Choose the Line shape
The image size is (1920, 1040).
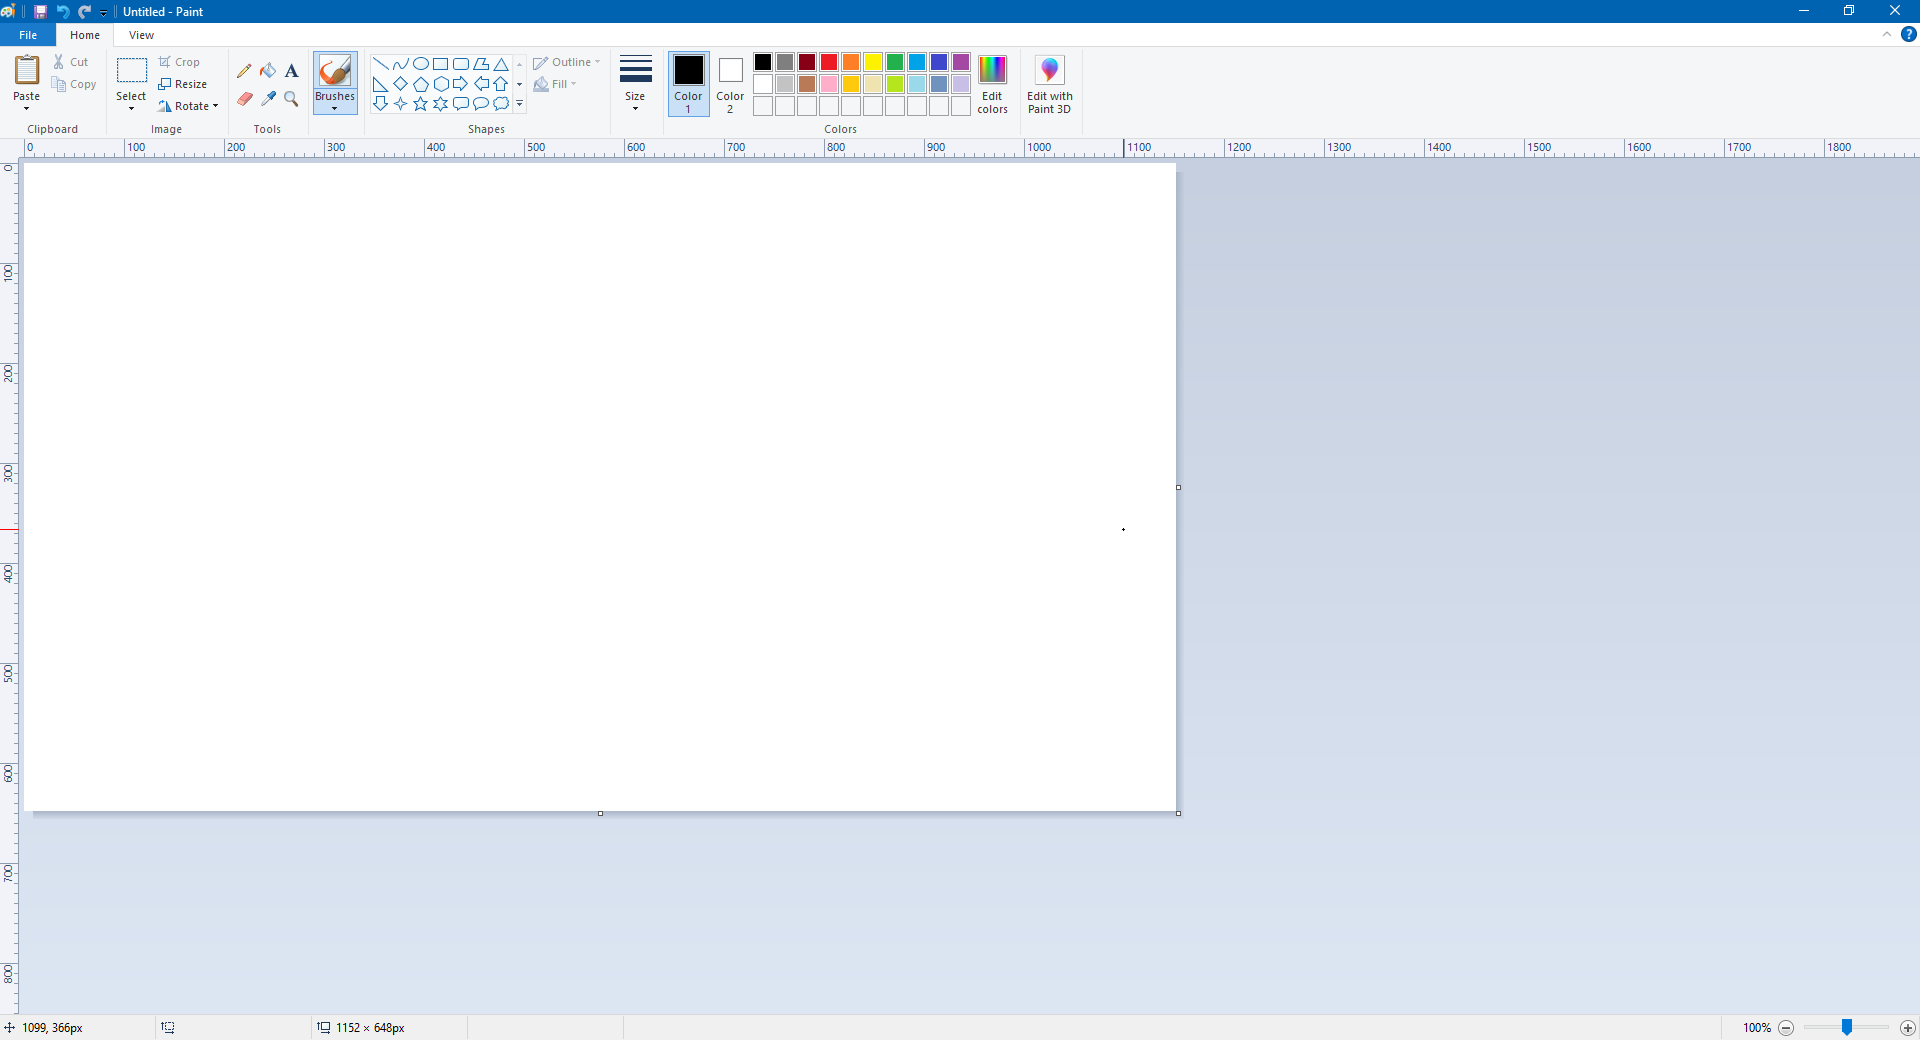click(x=380, y=64)
